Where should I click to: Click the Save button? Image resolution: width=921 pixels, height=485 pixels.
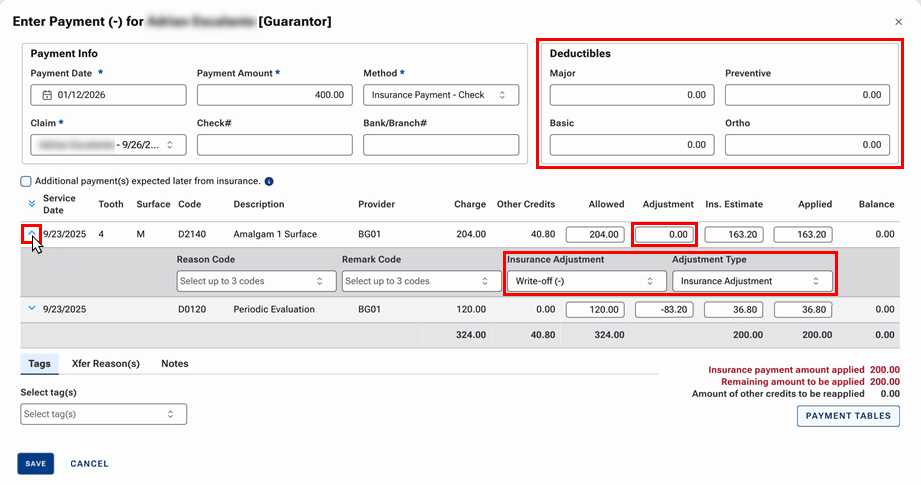click(36, 464)
